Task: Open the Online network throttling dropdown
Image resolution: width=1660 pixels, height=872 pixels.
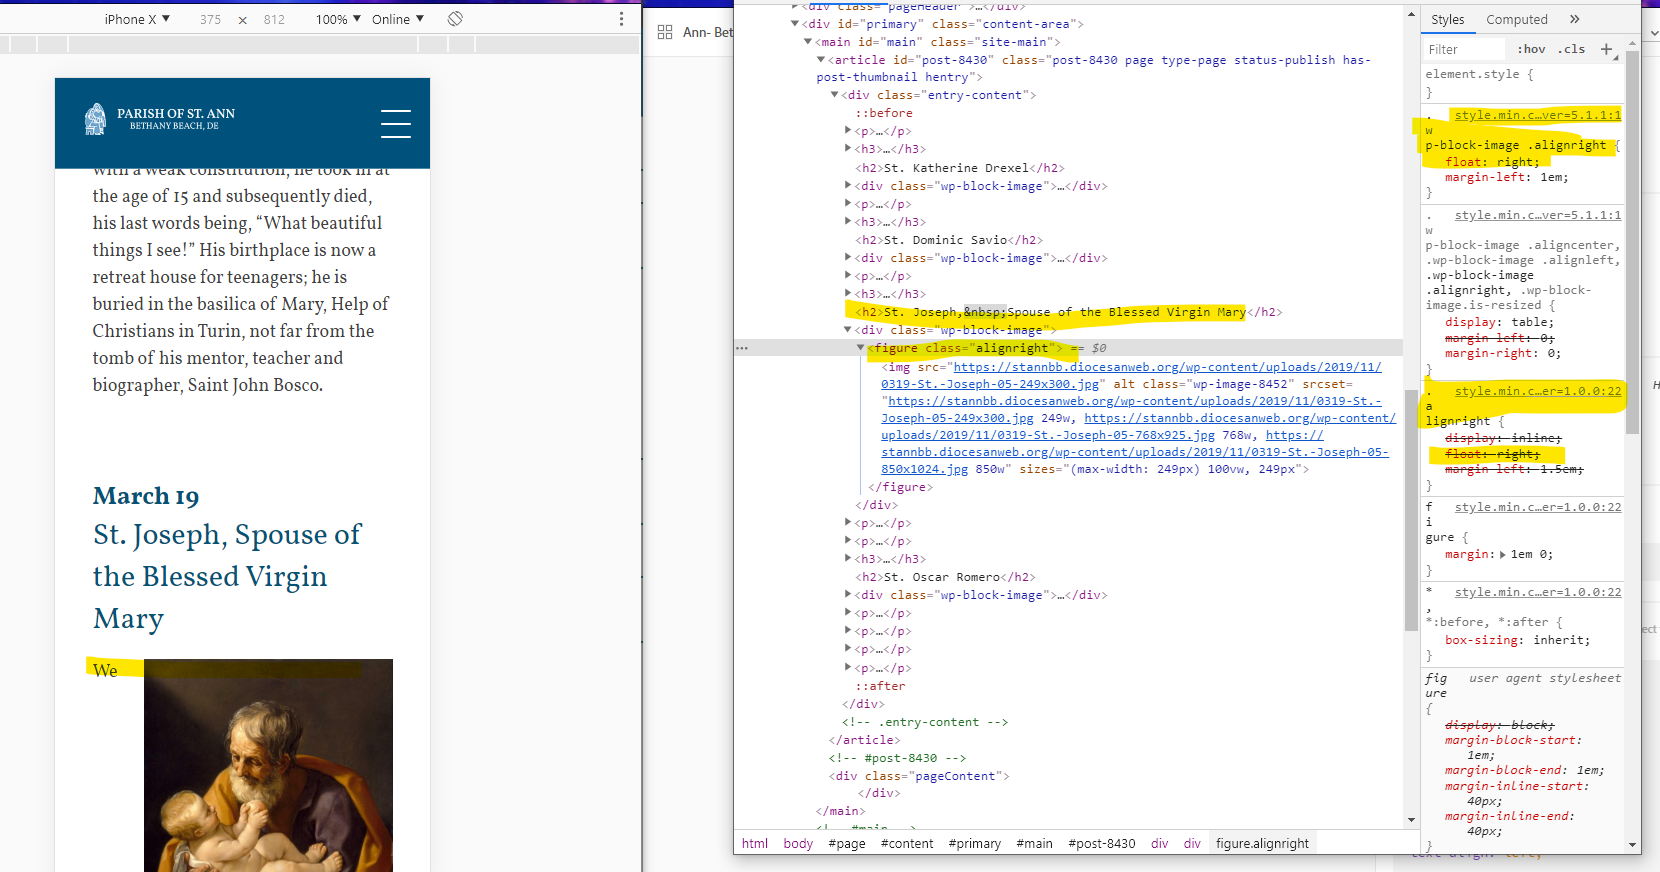Action: (x=398, y=19)
